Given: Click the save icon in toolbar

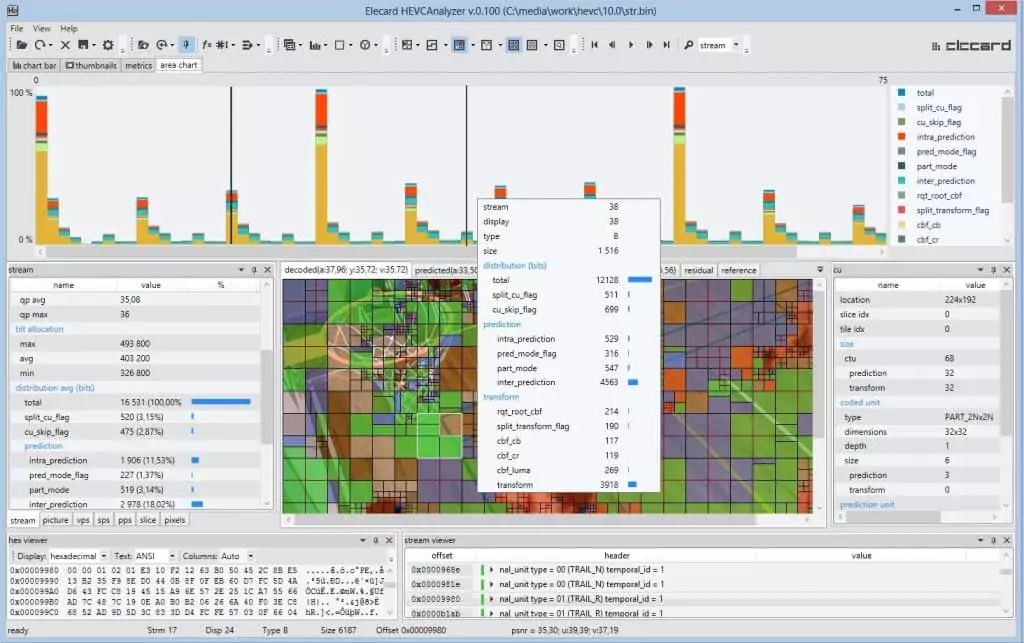Looking at the screenshot, I should pos(83,45).
